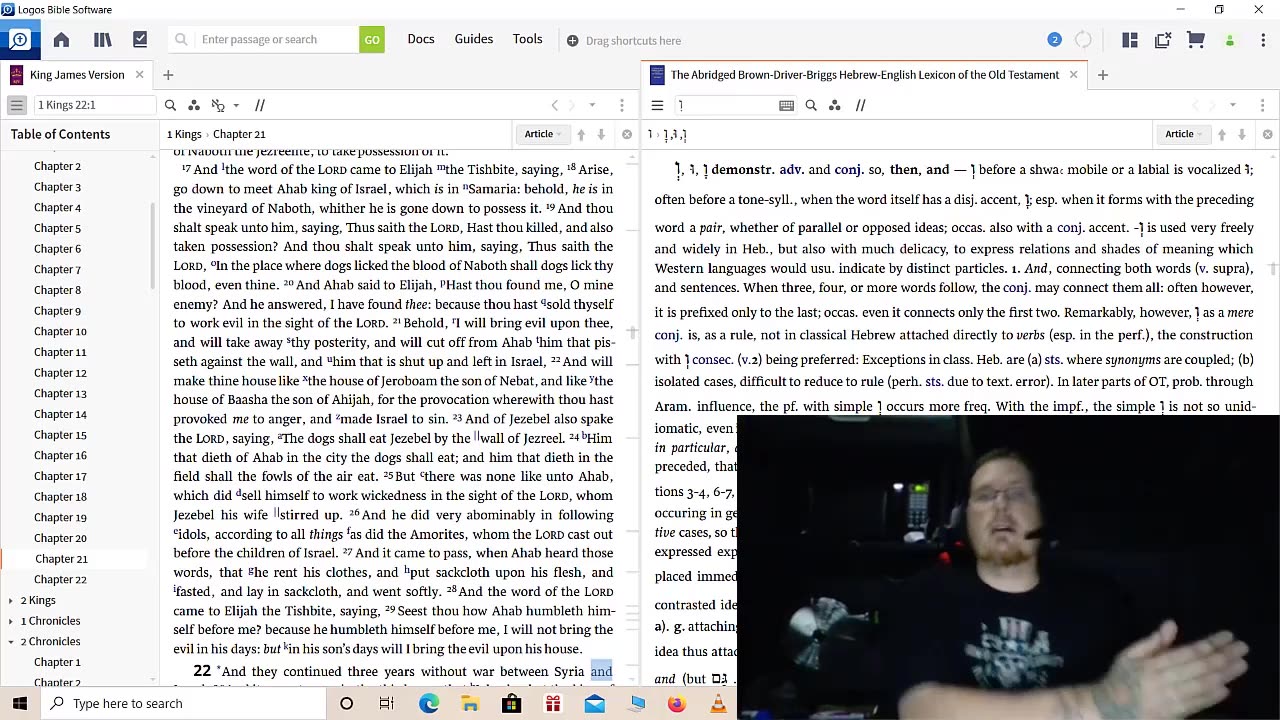1280x720 pixels.
Task: Open the Logos application home logo
Action: coord(19,40)
